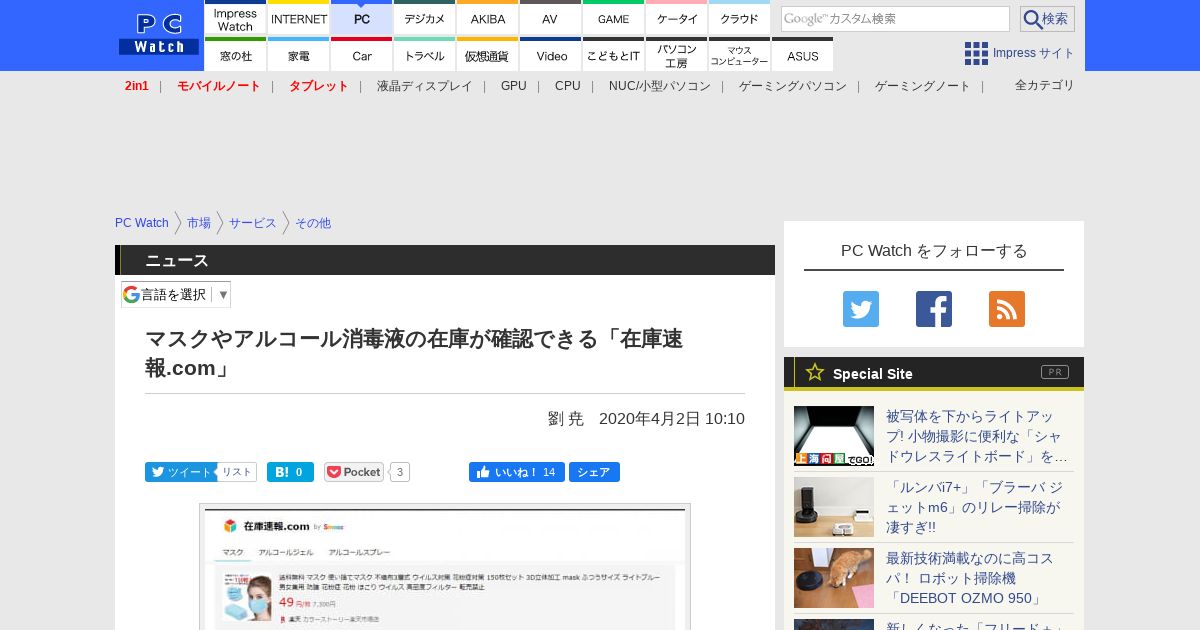Click the 在庫速報.com article screenshot
This screenshot has width=1200, height=630.
coord(444,566)
